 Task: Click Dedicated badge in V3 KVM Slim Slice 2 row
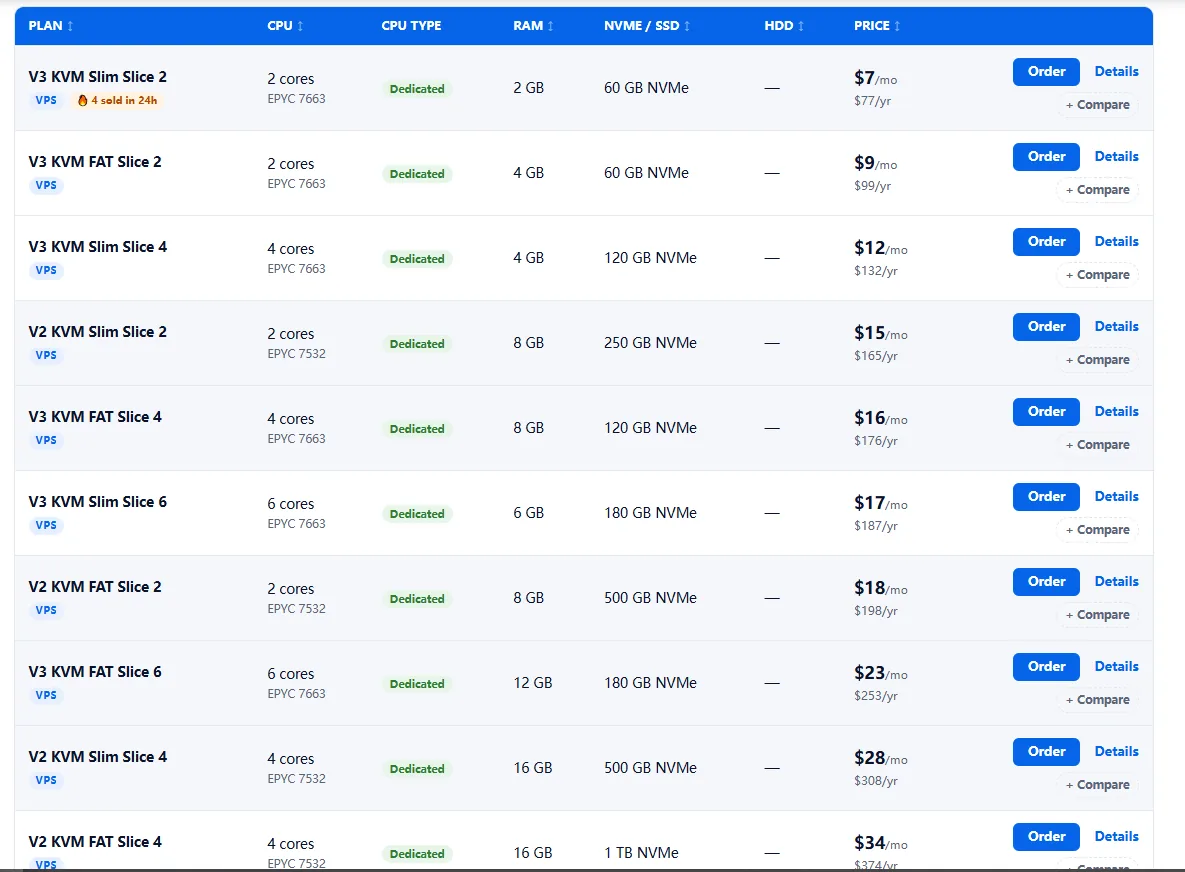pyautogui.click(x=417, y=89)
